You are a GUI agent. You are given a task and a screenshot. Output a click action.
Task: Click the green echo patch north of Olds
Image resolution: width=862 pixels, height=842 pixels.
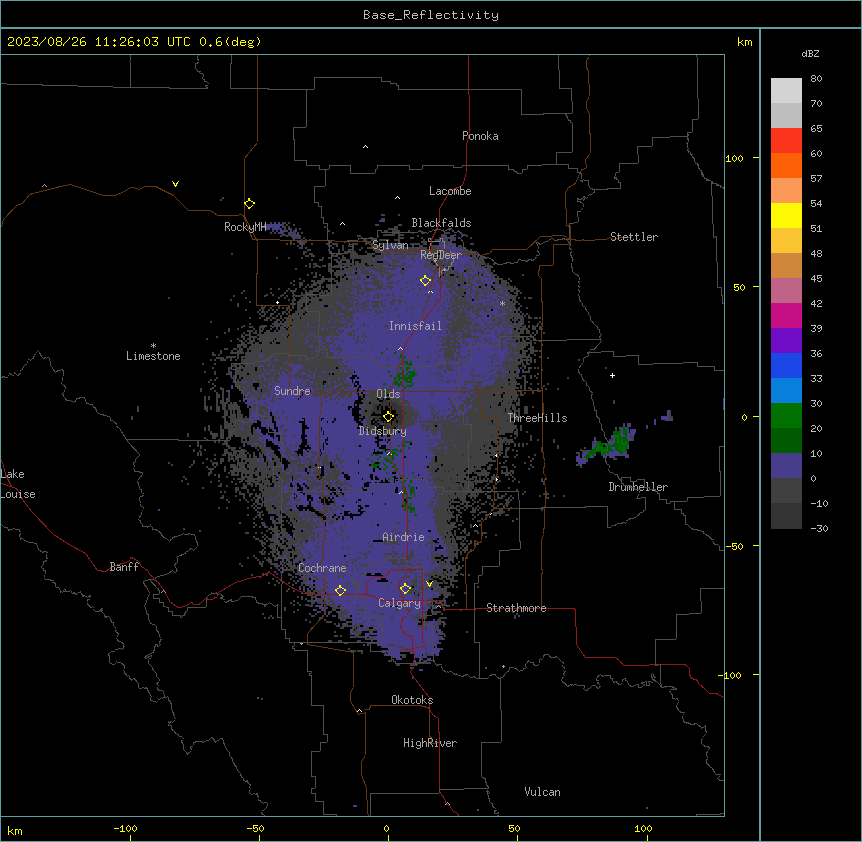405,374
